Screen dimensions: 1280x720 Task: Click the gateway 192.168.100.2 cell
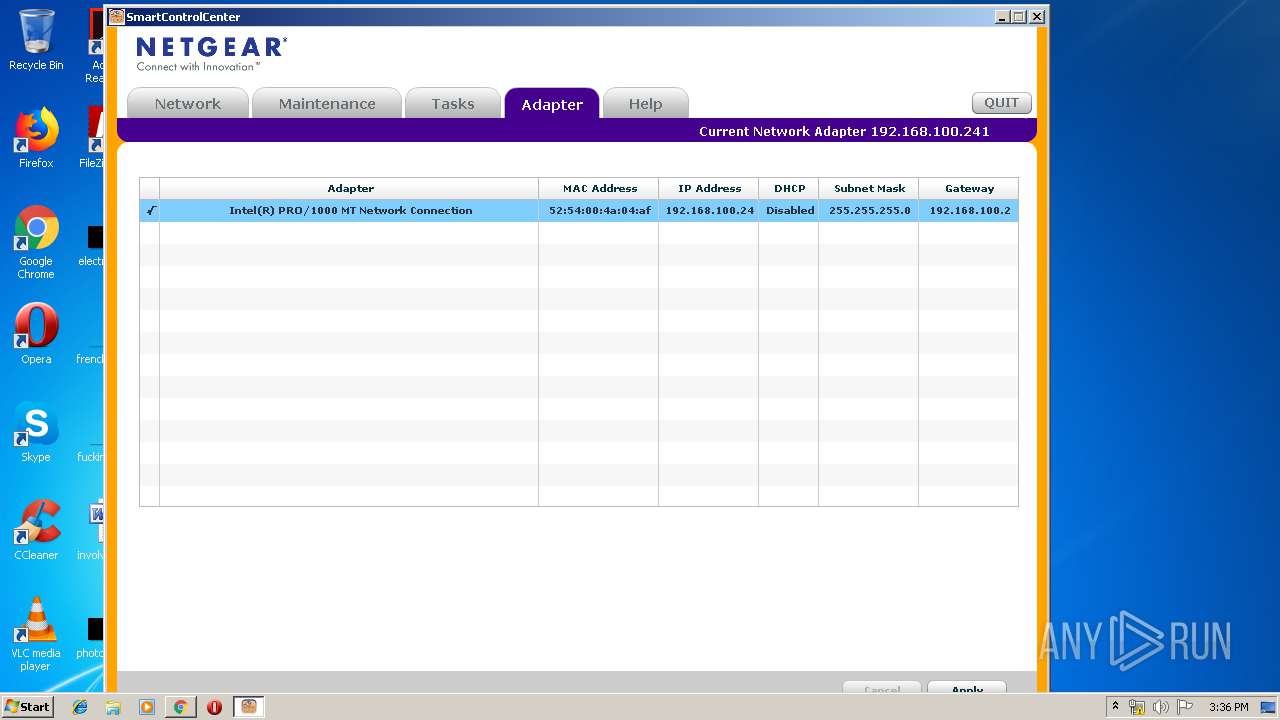point(969,211)
